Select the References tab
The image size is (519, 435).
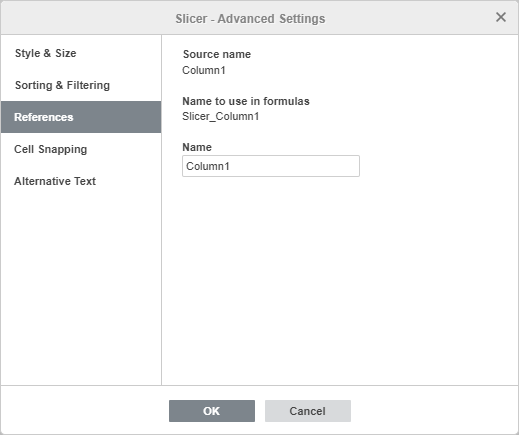pyautogui.click(x=81, y=117)
